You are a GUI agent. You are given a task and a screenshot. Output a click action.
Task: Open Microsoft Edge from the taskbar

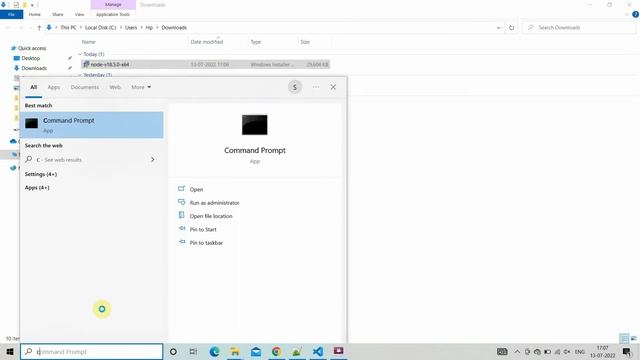pos(214,351)
